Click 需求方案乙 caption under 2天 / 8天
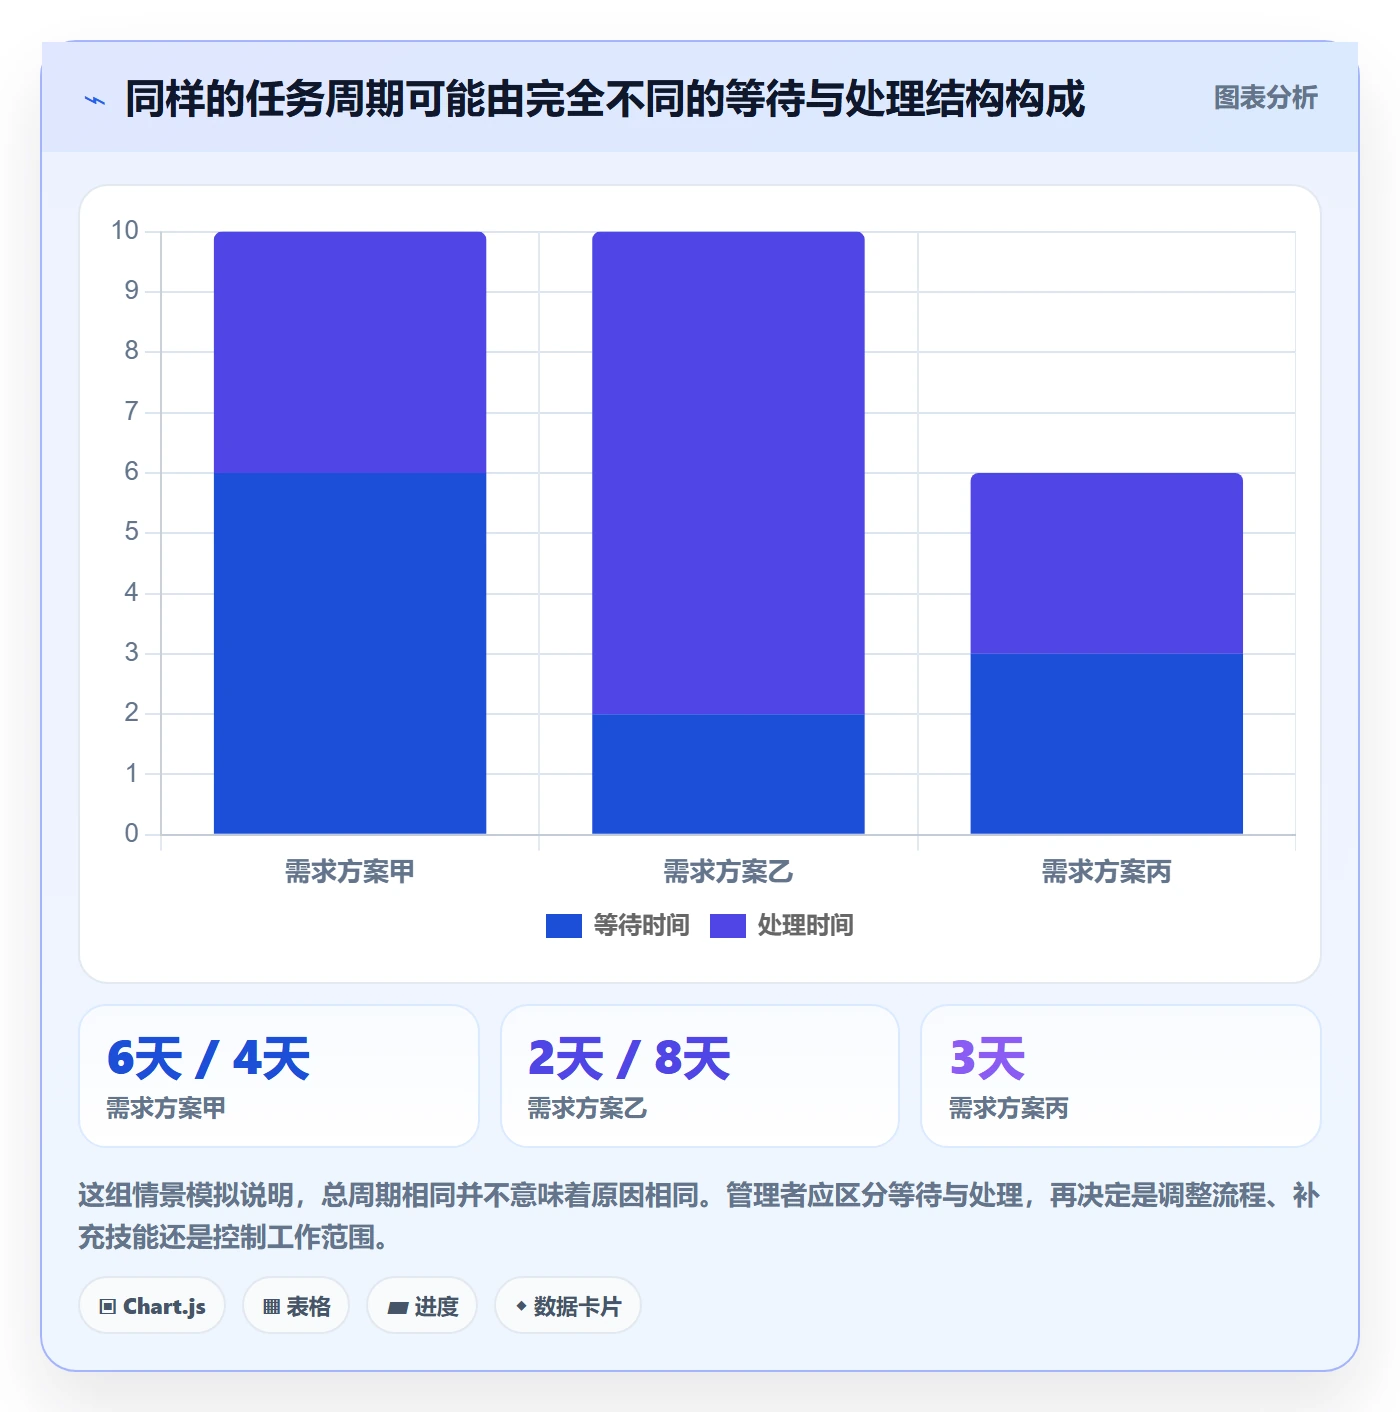Image resolution: width=1400 pixels, height=1412 pixels. (587, 1108)
